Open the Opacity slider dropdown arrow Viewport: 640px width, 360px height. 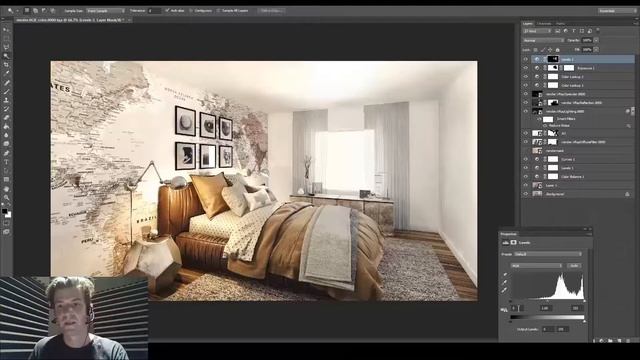pos(596,40)
